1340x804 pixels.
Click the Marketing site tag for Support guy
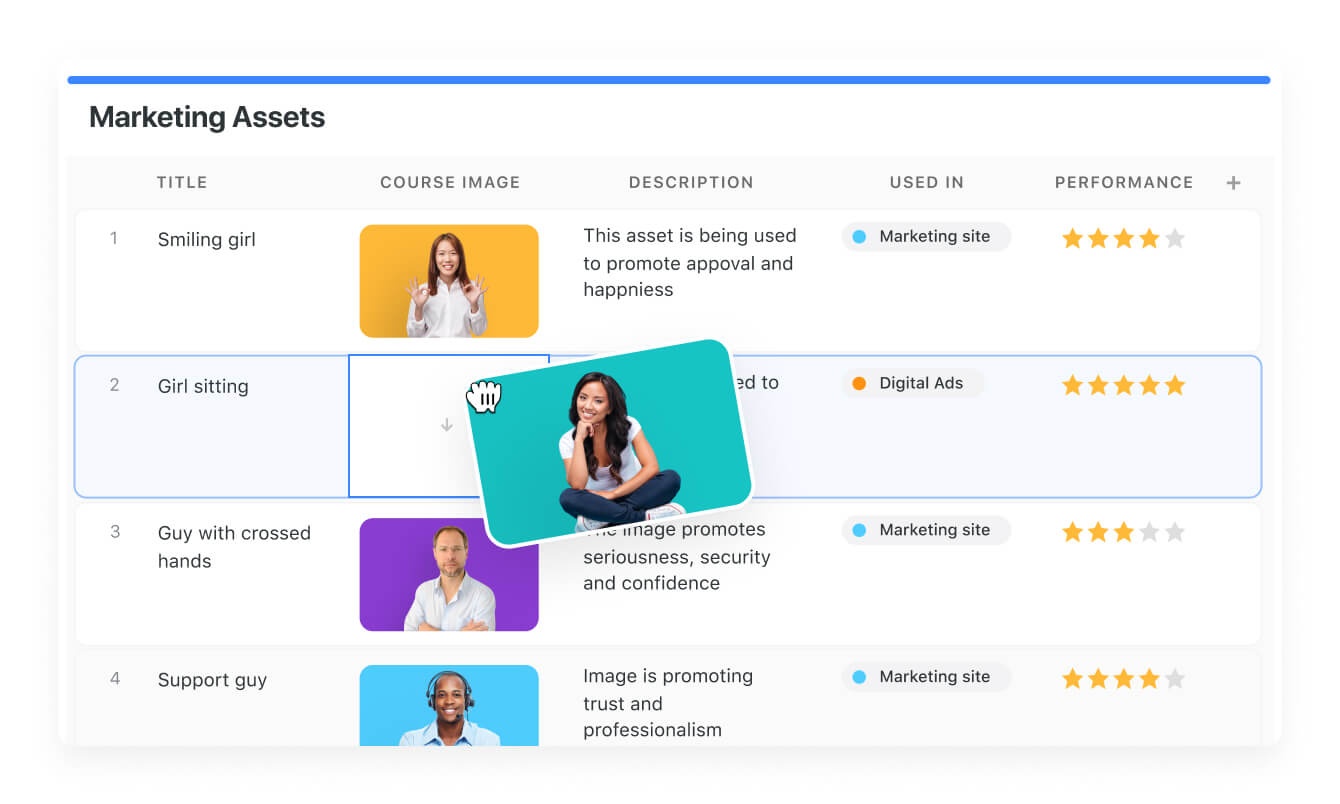tap(926, 677)
